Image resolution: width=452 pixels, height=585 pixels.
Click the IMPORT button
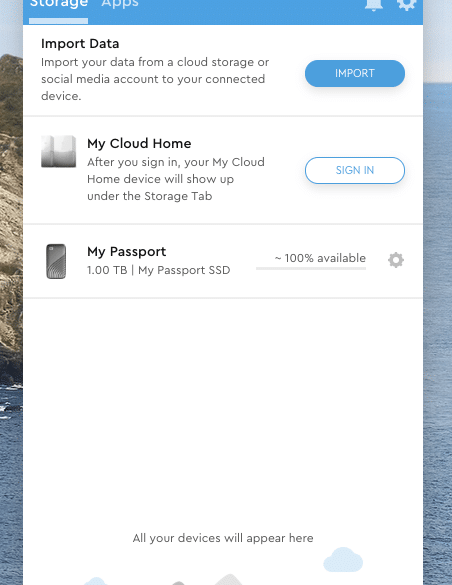point(355,73)
